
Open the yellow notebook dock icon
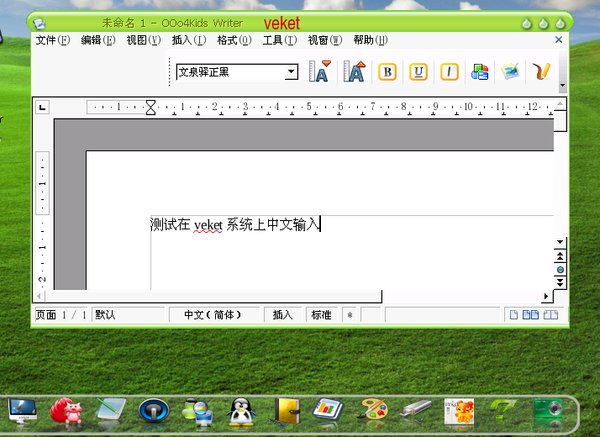[x=286, y=411]
